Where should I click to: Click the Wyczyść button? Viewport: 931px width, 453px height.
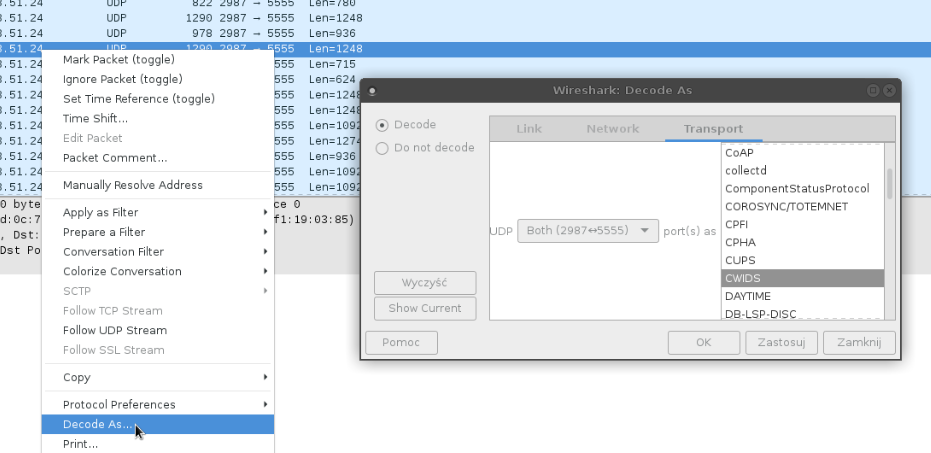(425, 283)
